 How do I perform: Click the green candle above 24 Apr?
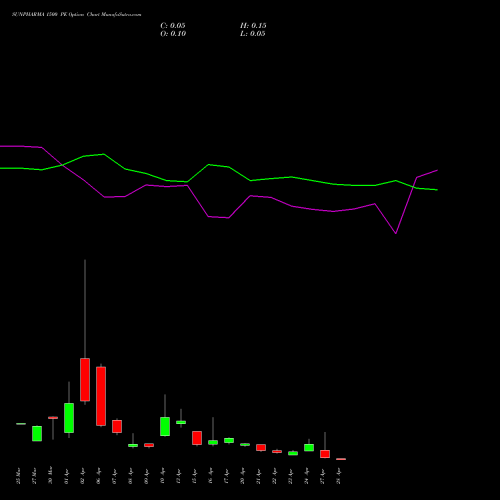pos(309,448)
